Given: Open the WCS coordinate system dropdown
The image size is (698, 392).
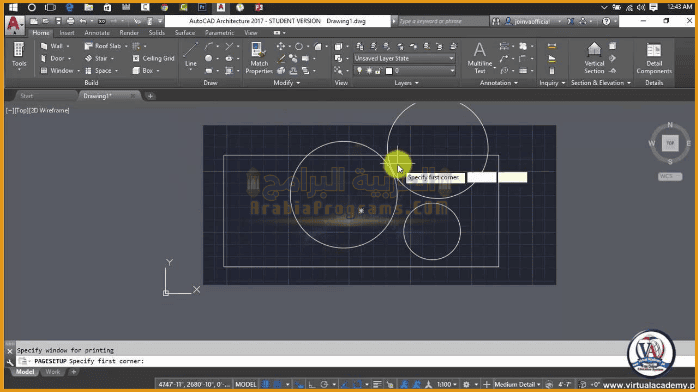Looking at the screenshot, I should (x=670, y=177).
